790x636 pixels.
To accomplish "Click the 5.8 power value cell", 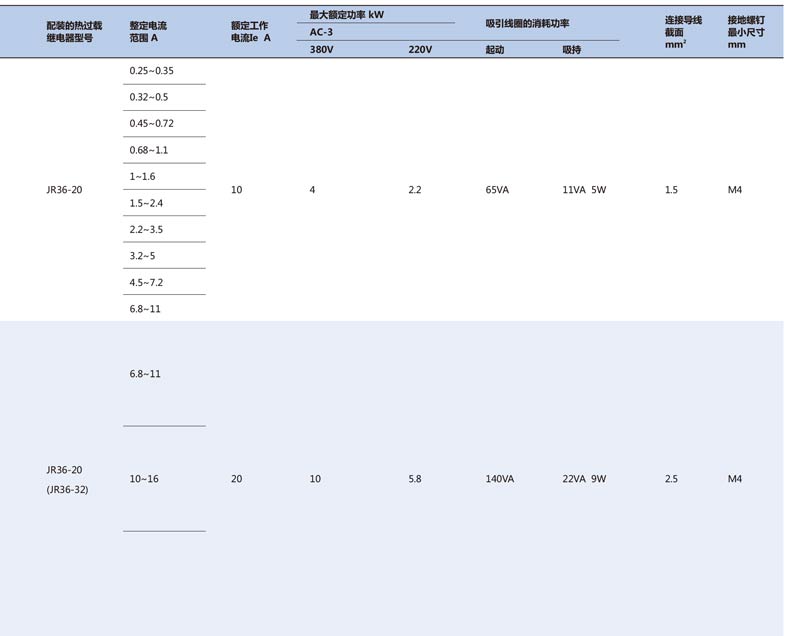I will tap(415, 479).
